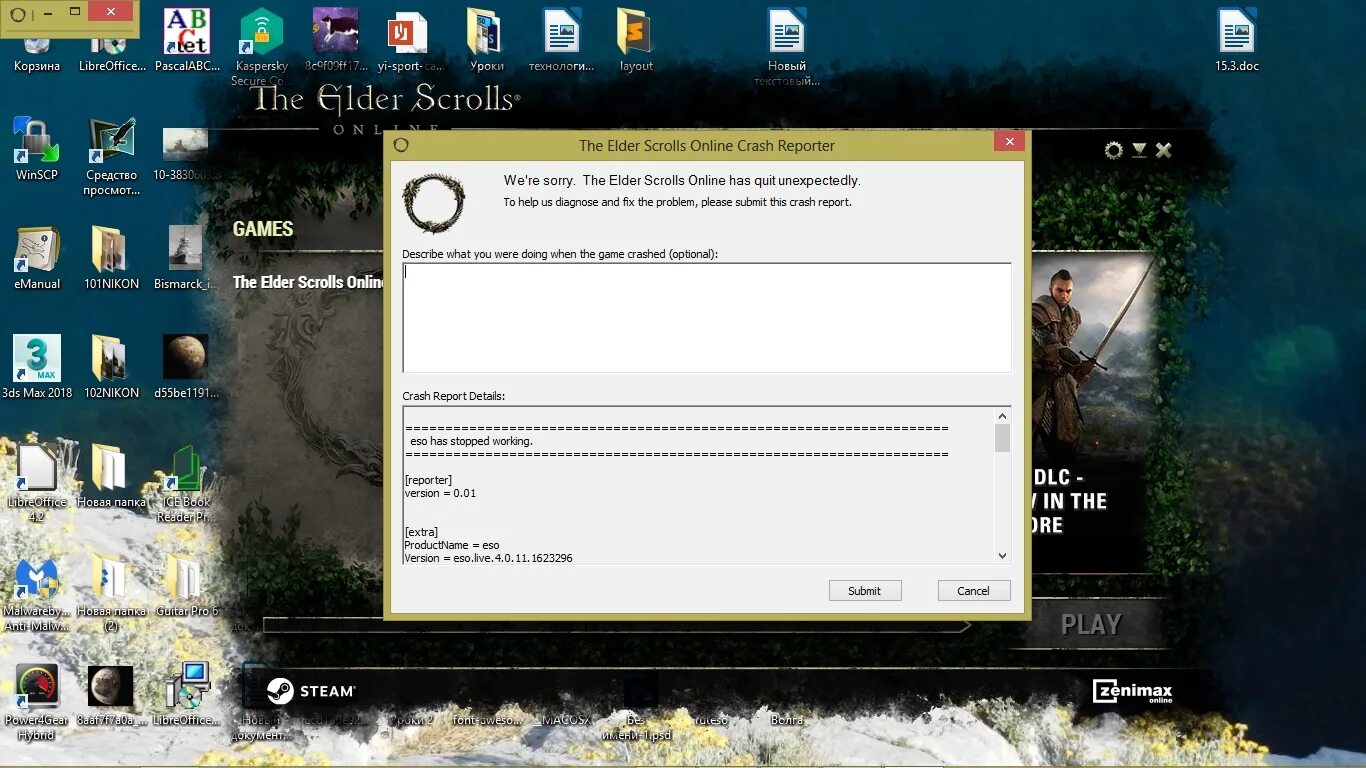Click Crash Reporter title bar icon
Viewport: 1366px width, 768px height.
(401, 145)
